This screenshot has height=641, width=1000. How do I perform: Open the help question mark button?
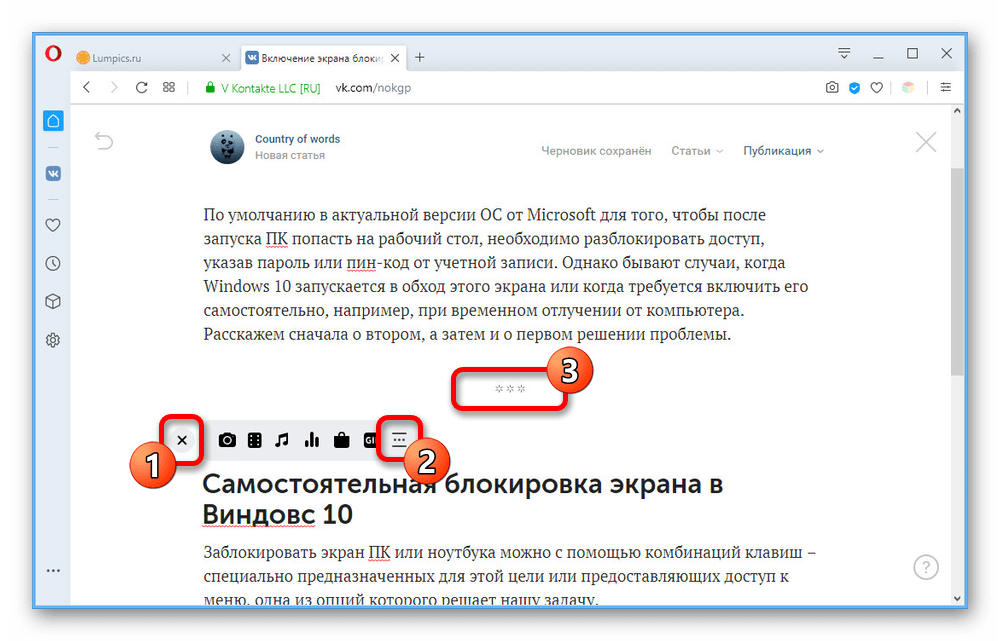(926, 566)
